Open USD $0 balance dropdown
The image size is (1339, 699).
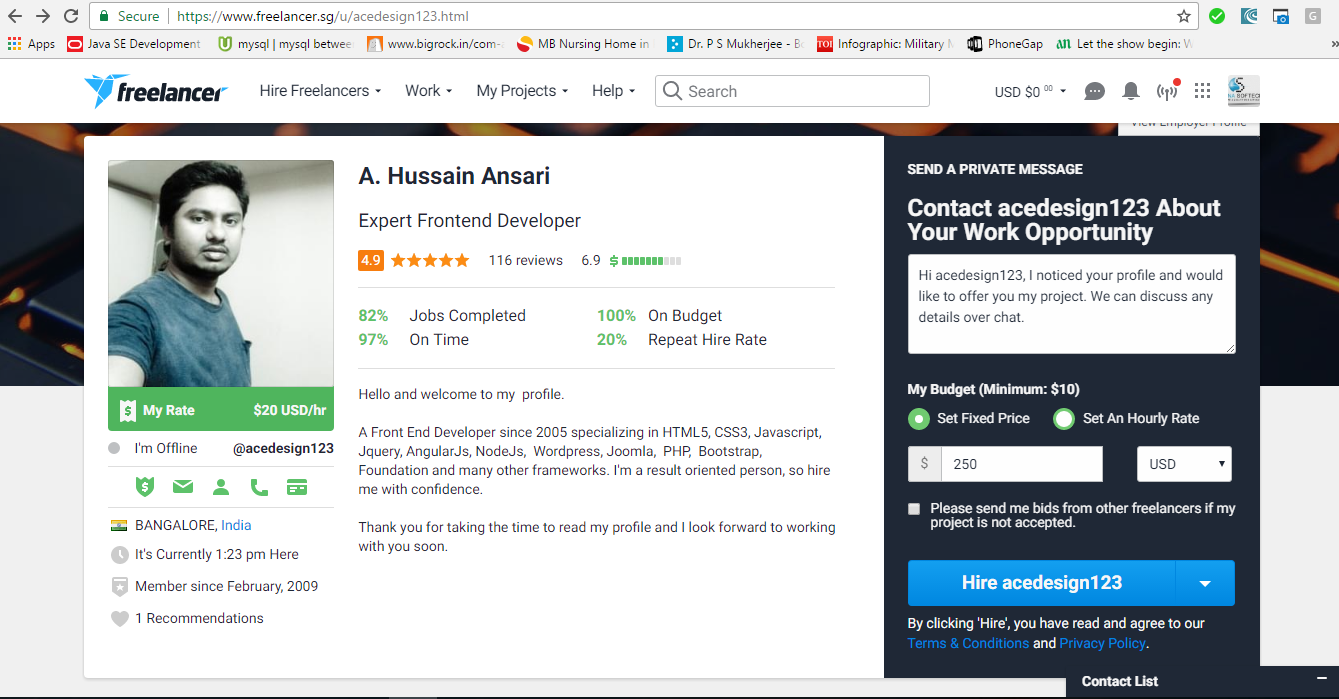pyautogui.click(x=1030, y=91)
